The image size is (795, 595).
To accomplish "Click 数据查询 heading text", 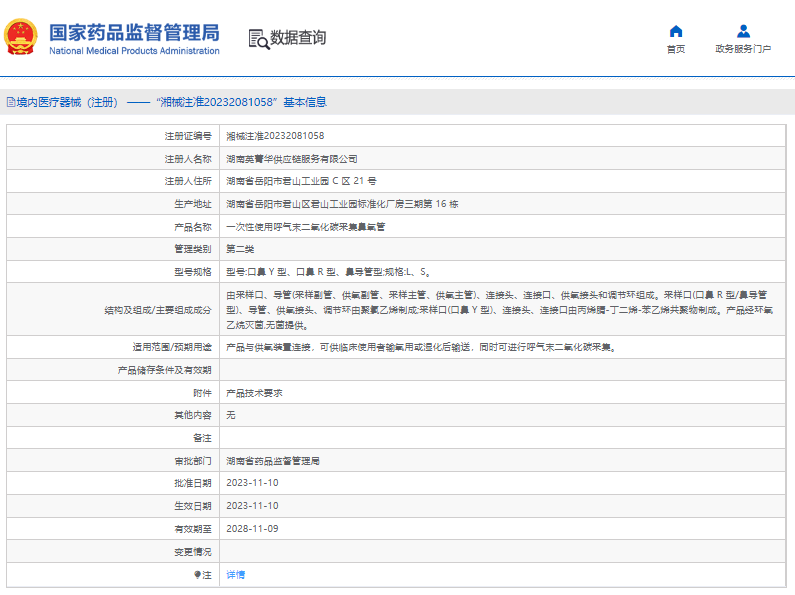I will click(x=298, y=38).
